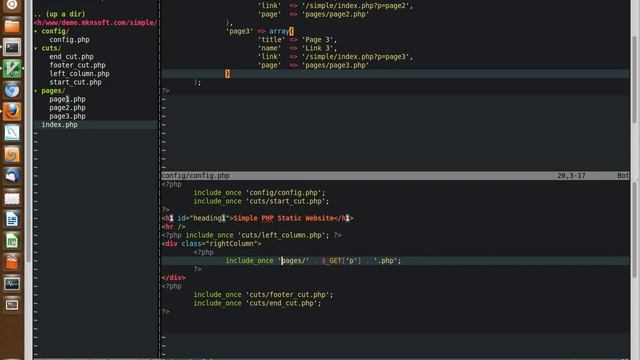The image size is (640, 360).
Task: Click 'Simple PHP Static Website' heading text
Action: point(284,218)
